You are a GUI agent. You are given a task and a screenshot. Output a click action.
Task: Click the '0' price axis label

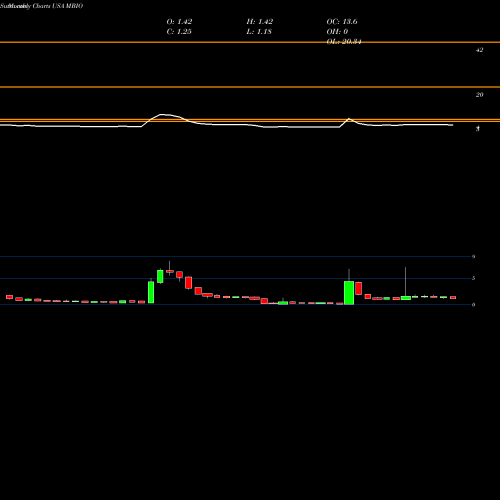[x=473, y=305]
